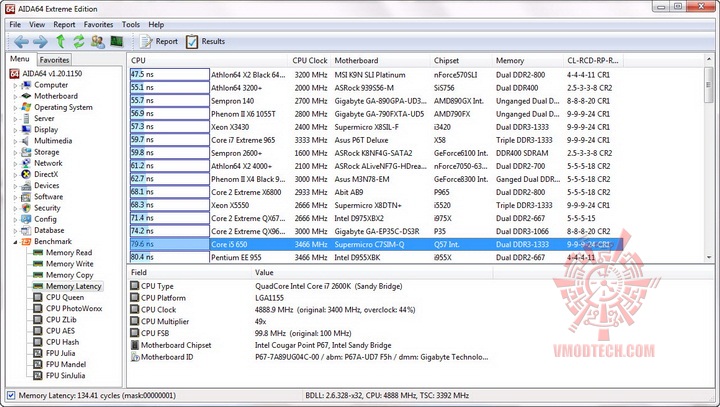
Task: Select the Software icon in tree
Action: tap(26, 197)
